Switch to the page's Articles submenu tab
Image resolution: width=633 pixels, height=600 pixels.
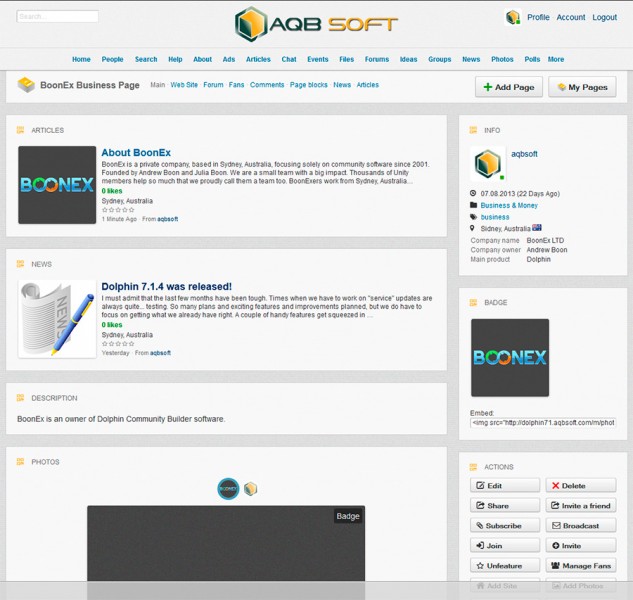[x=367, y=85]
